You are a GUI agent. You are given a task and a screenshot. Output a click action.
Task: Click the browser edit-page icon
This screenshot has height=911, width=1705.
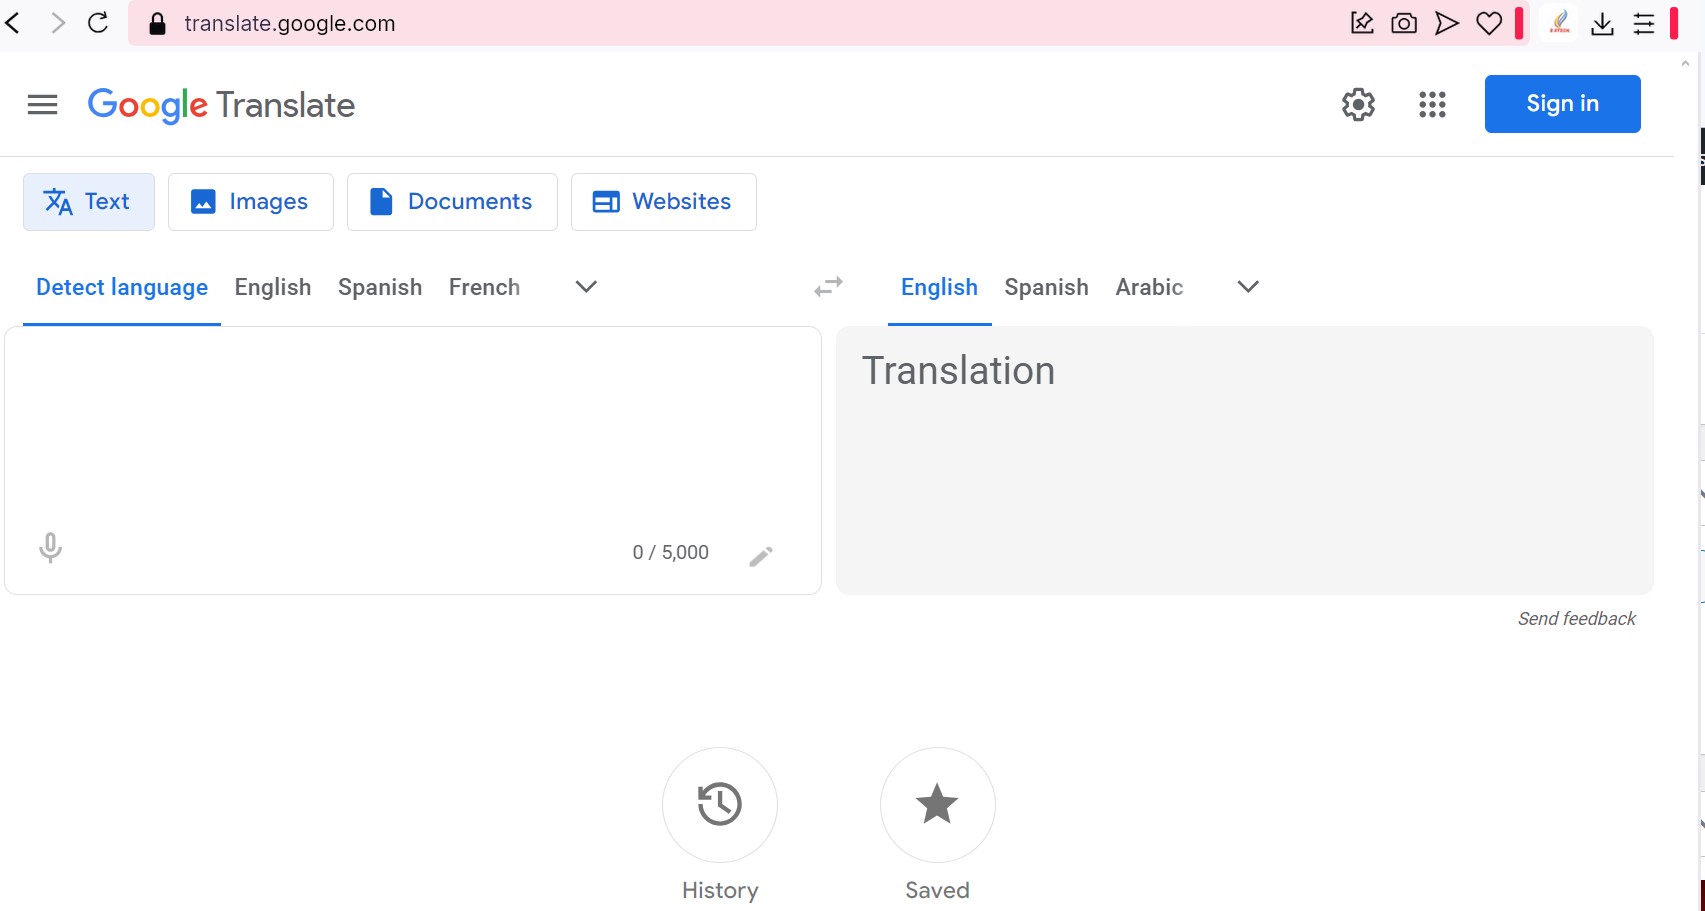pos(1362,23)
